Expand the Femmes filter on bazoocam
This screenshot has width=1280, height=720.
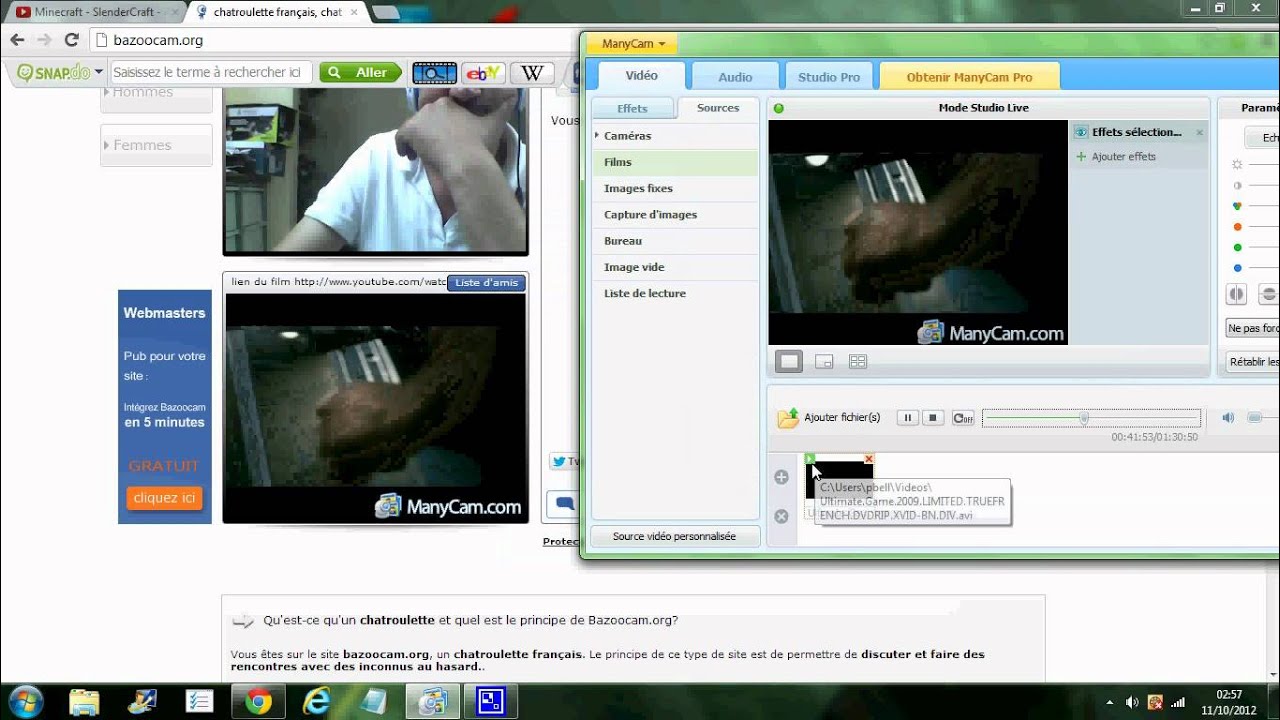pos(156,145)
